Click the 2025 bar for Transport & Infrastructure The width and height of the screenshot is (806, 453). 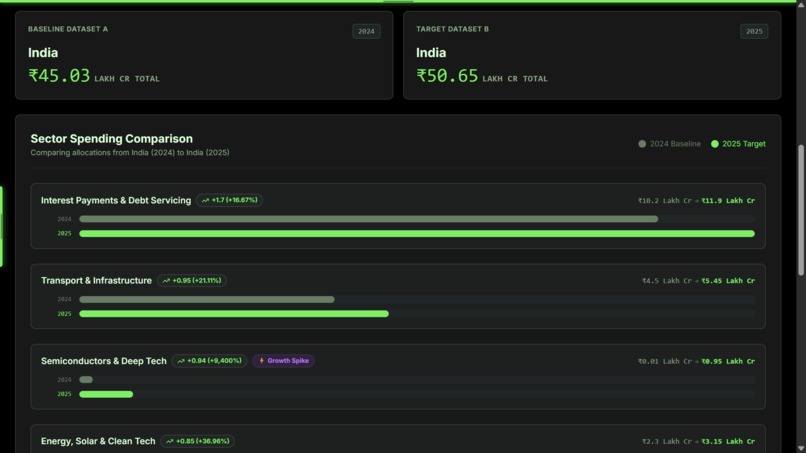pos(234,314)
